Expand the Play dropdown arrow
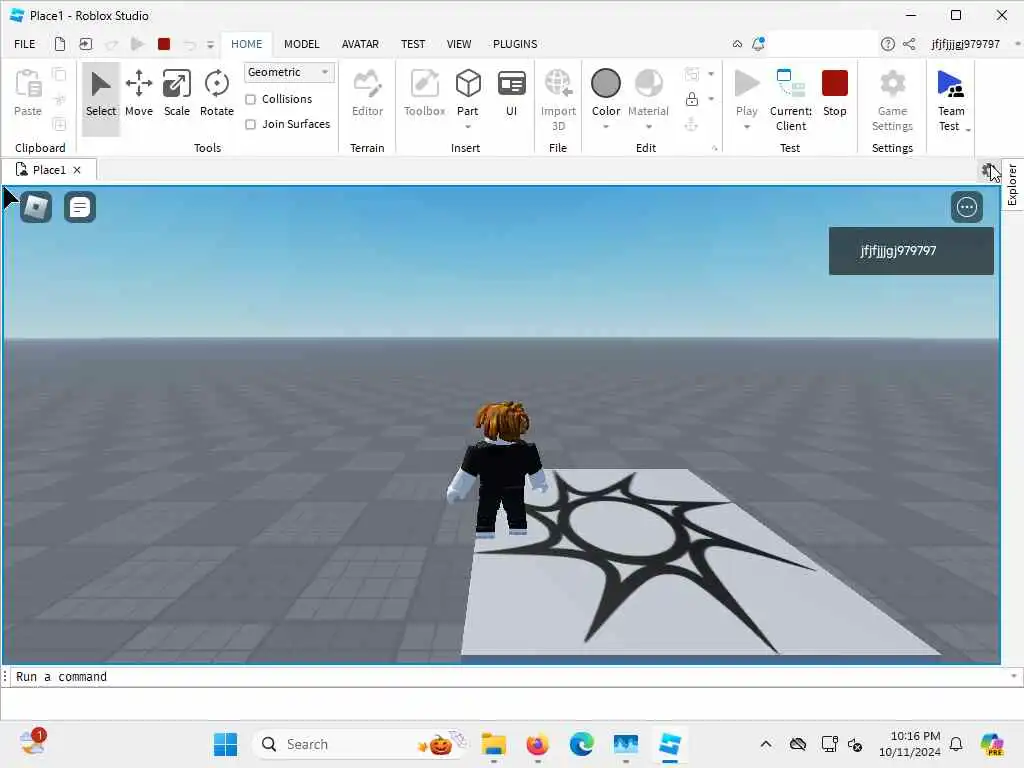Viewport: 1024px width, 768px height. pos(746,127)
